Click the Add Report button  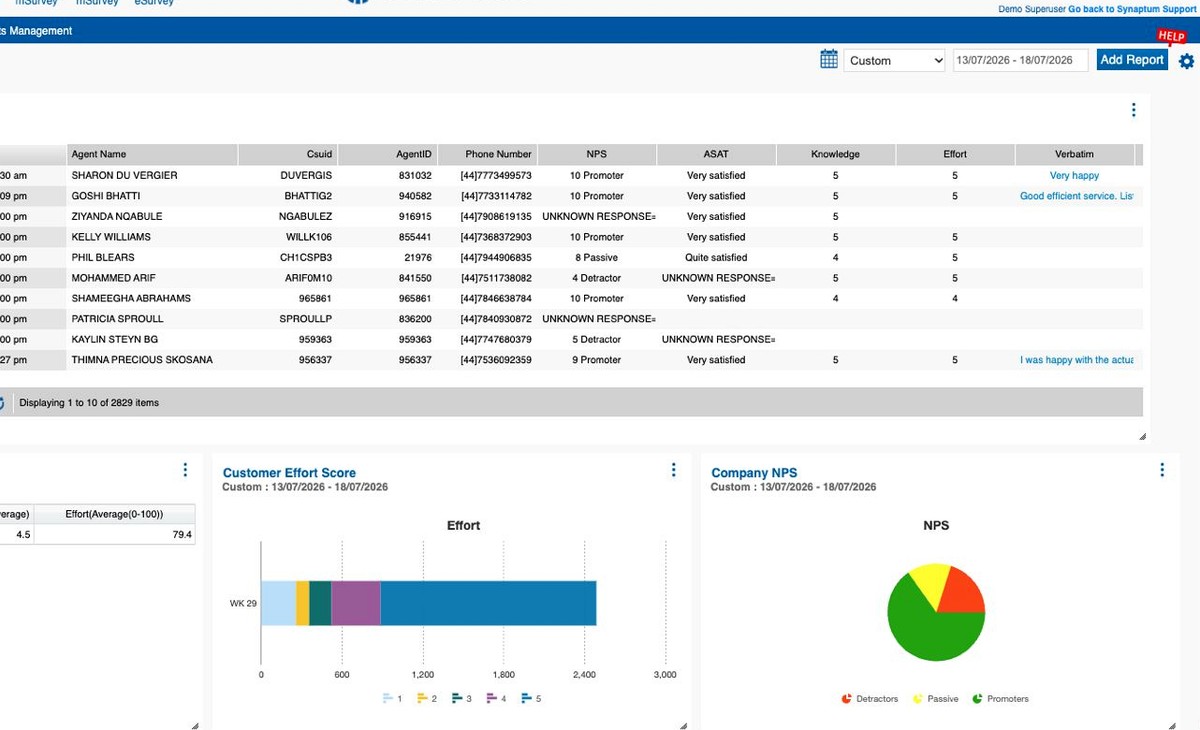tap(1132, 60)
